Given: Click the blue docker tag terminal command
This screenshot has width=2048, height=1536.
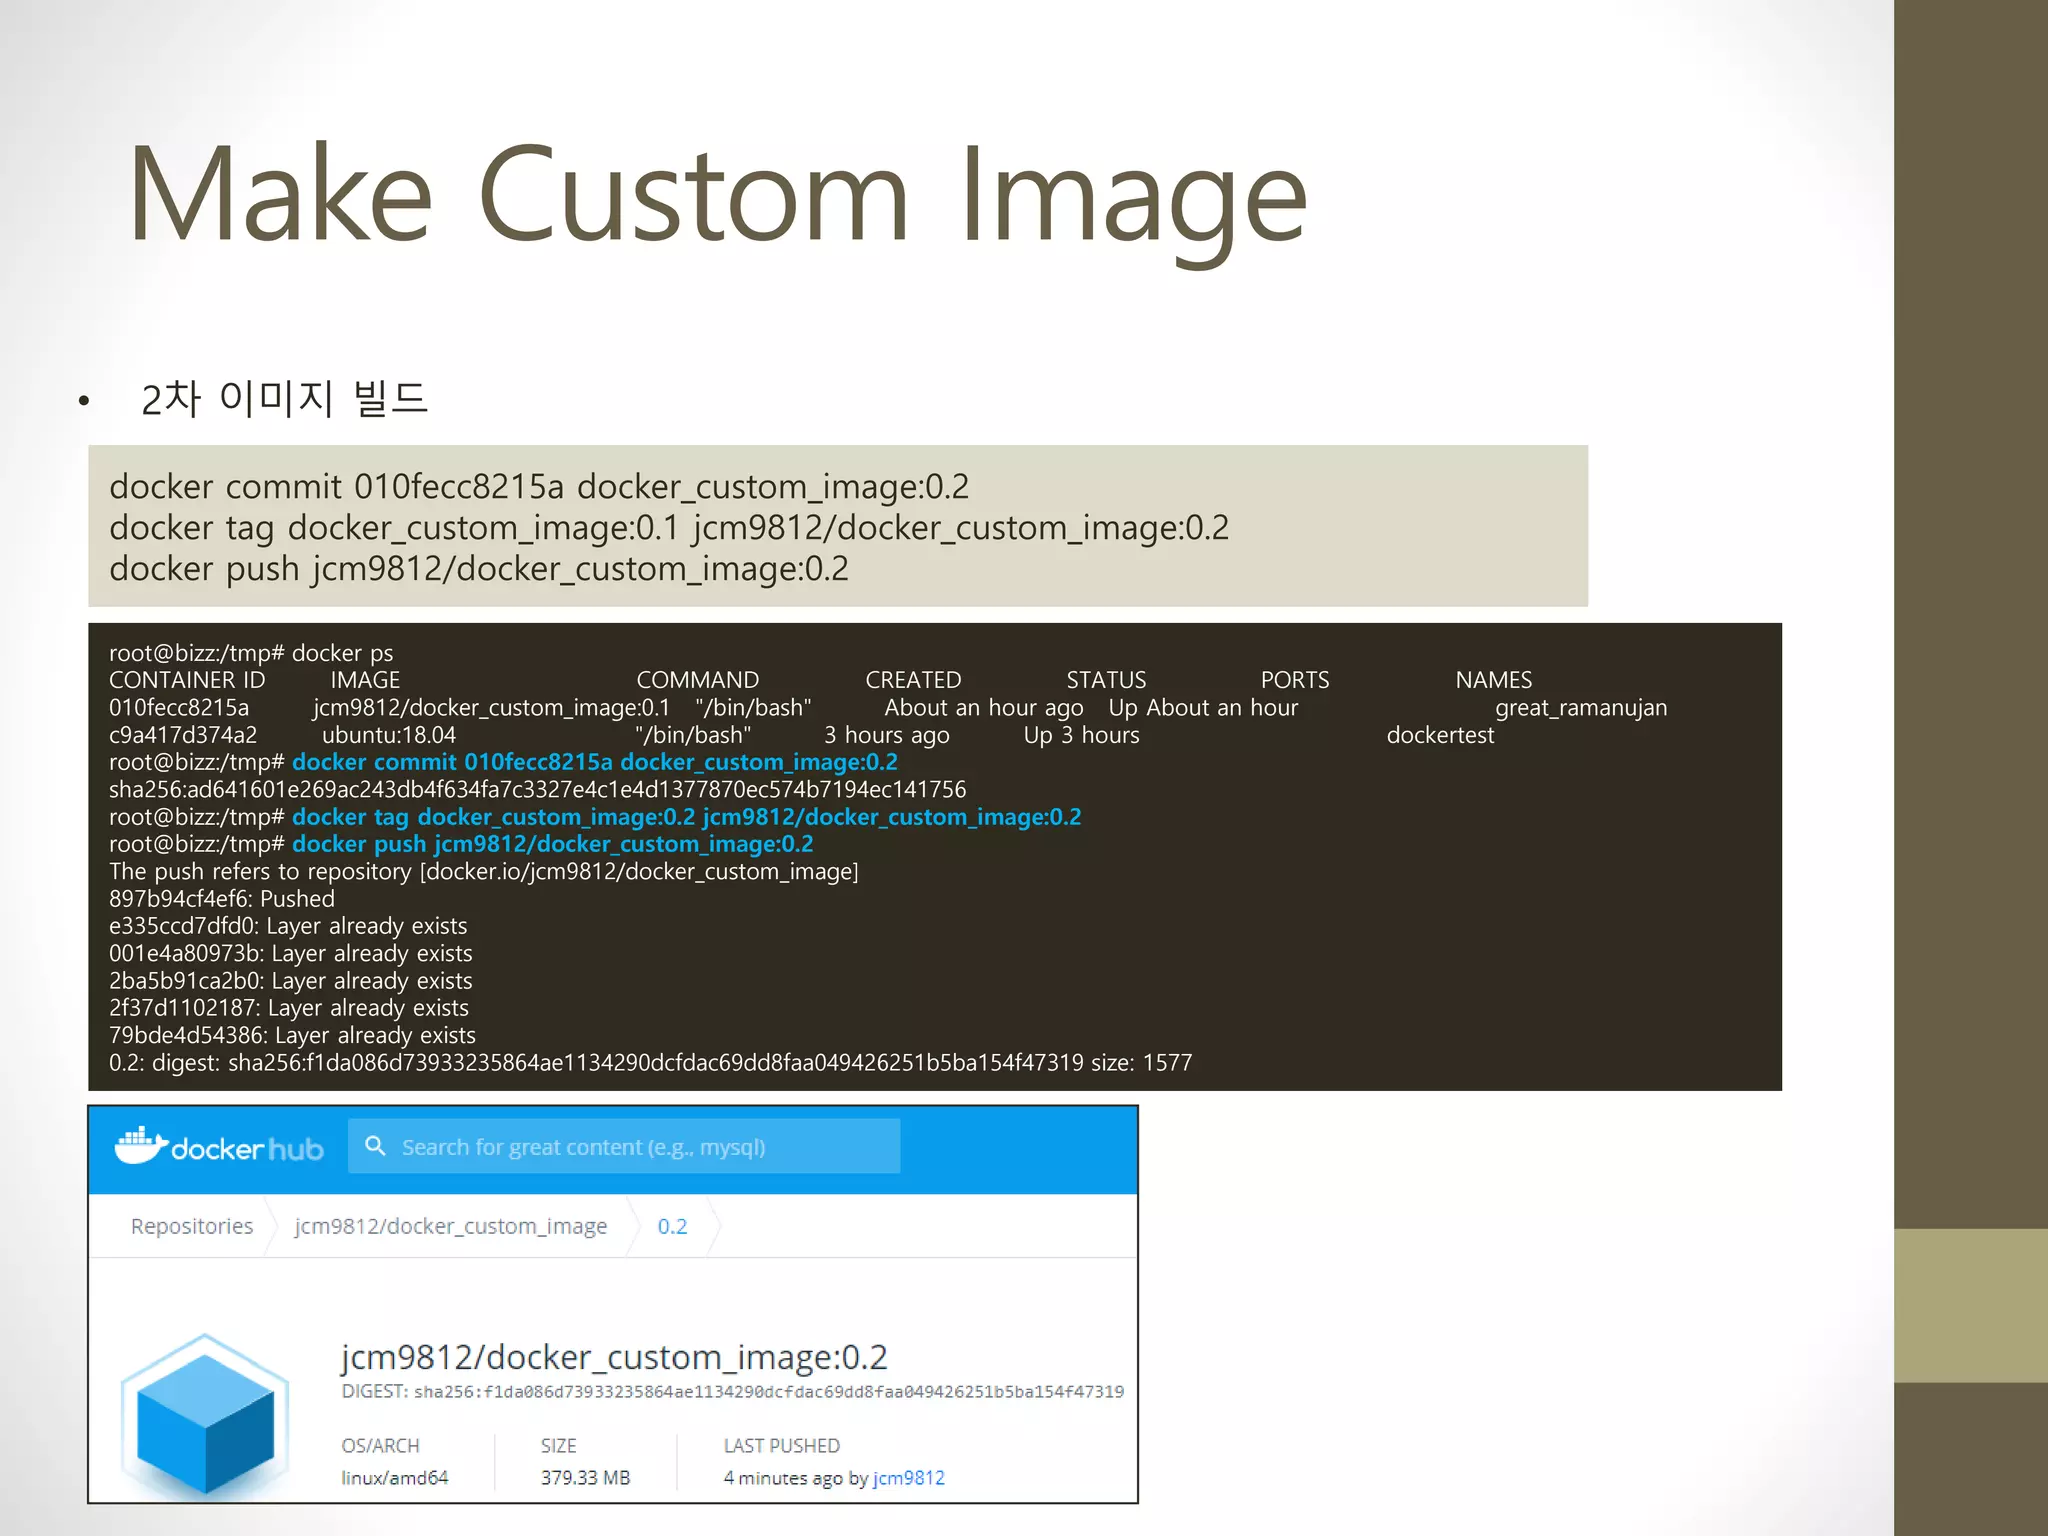Looking at the screenshot, I should click(686, 817).
